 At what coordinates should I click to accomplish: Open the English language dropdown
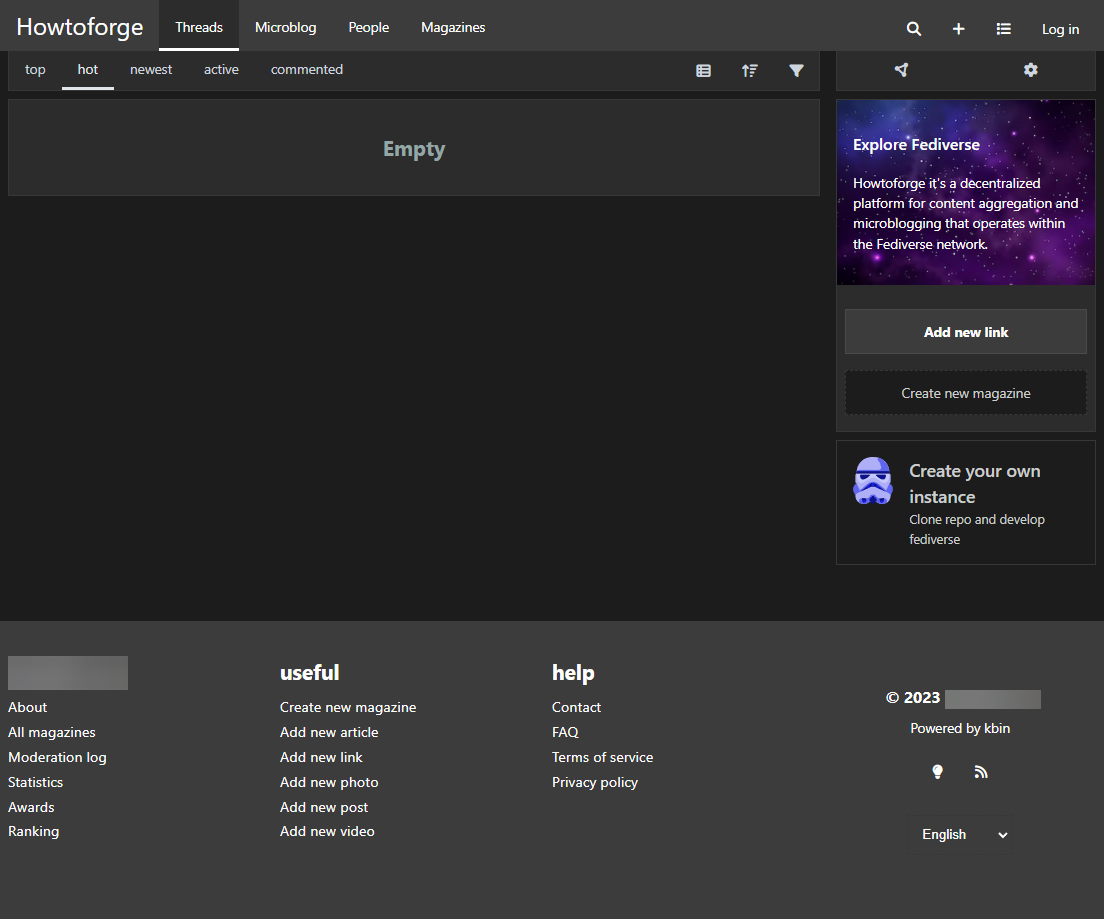tap(960, 834)
